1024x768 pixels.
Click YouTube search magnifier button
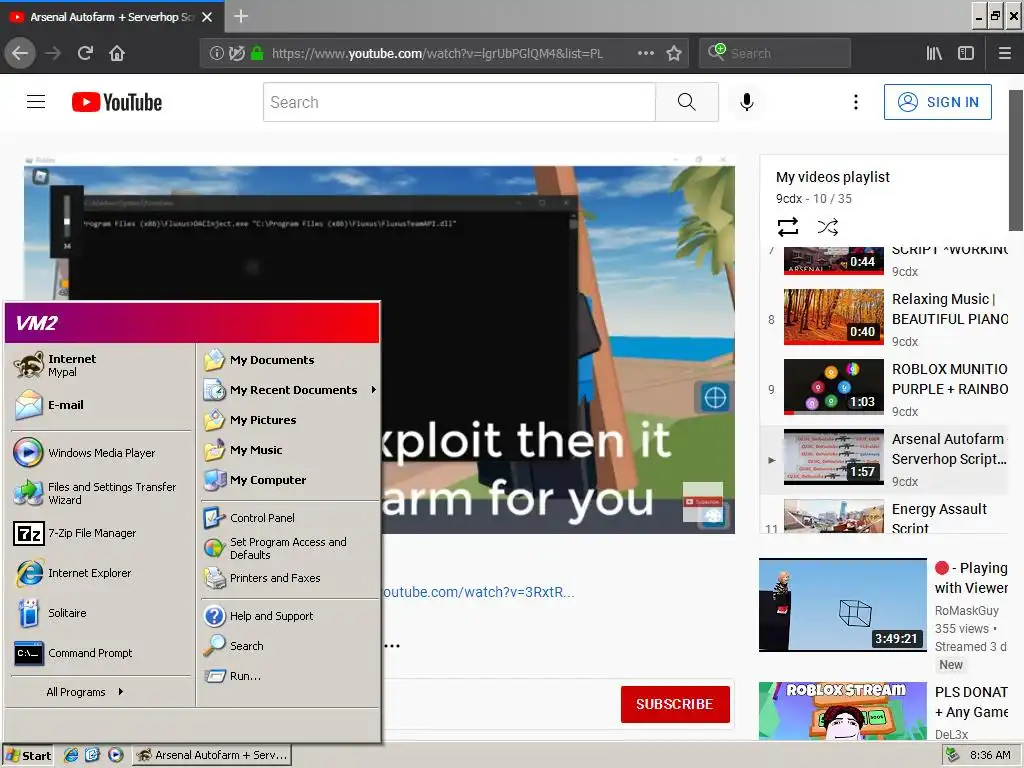686,102
